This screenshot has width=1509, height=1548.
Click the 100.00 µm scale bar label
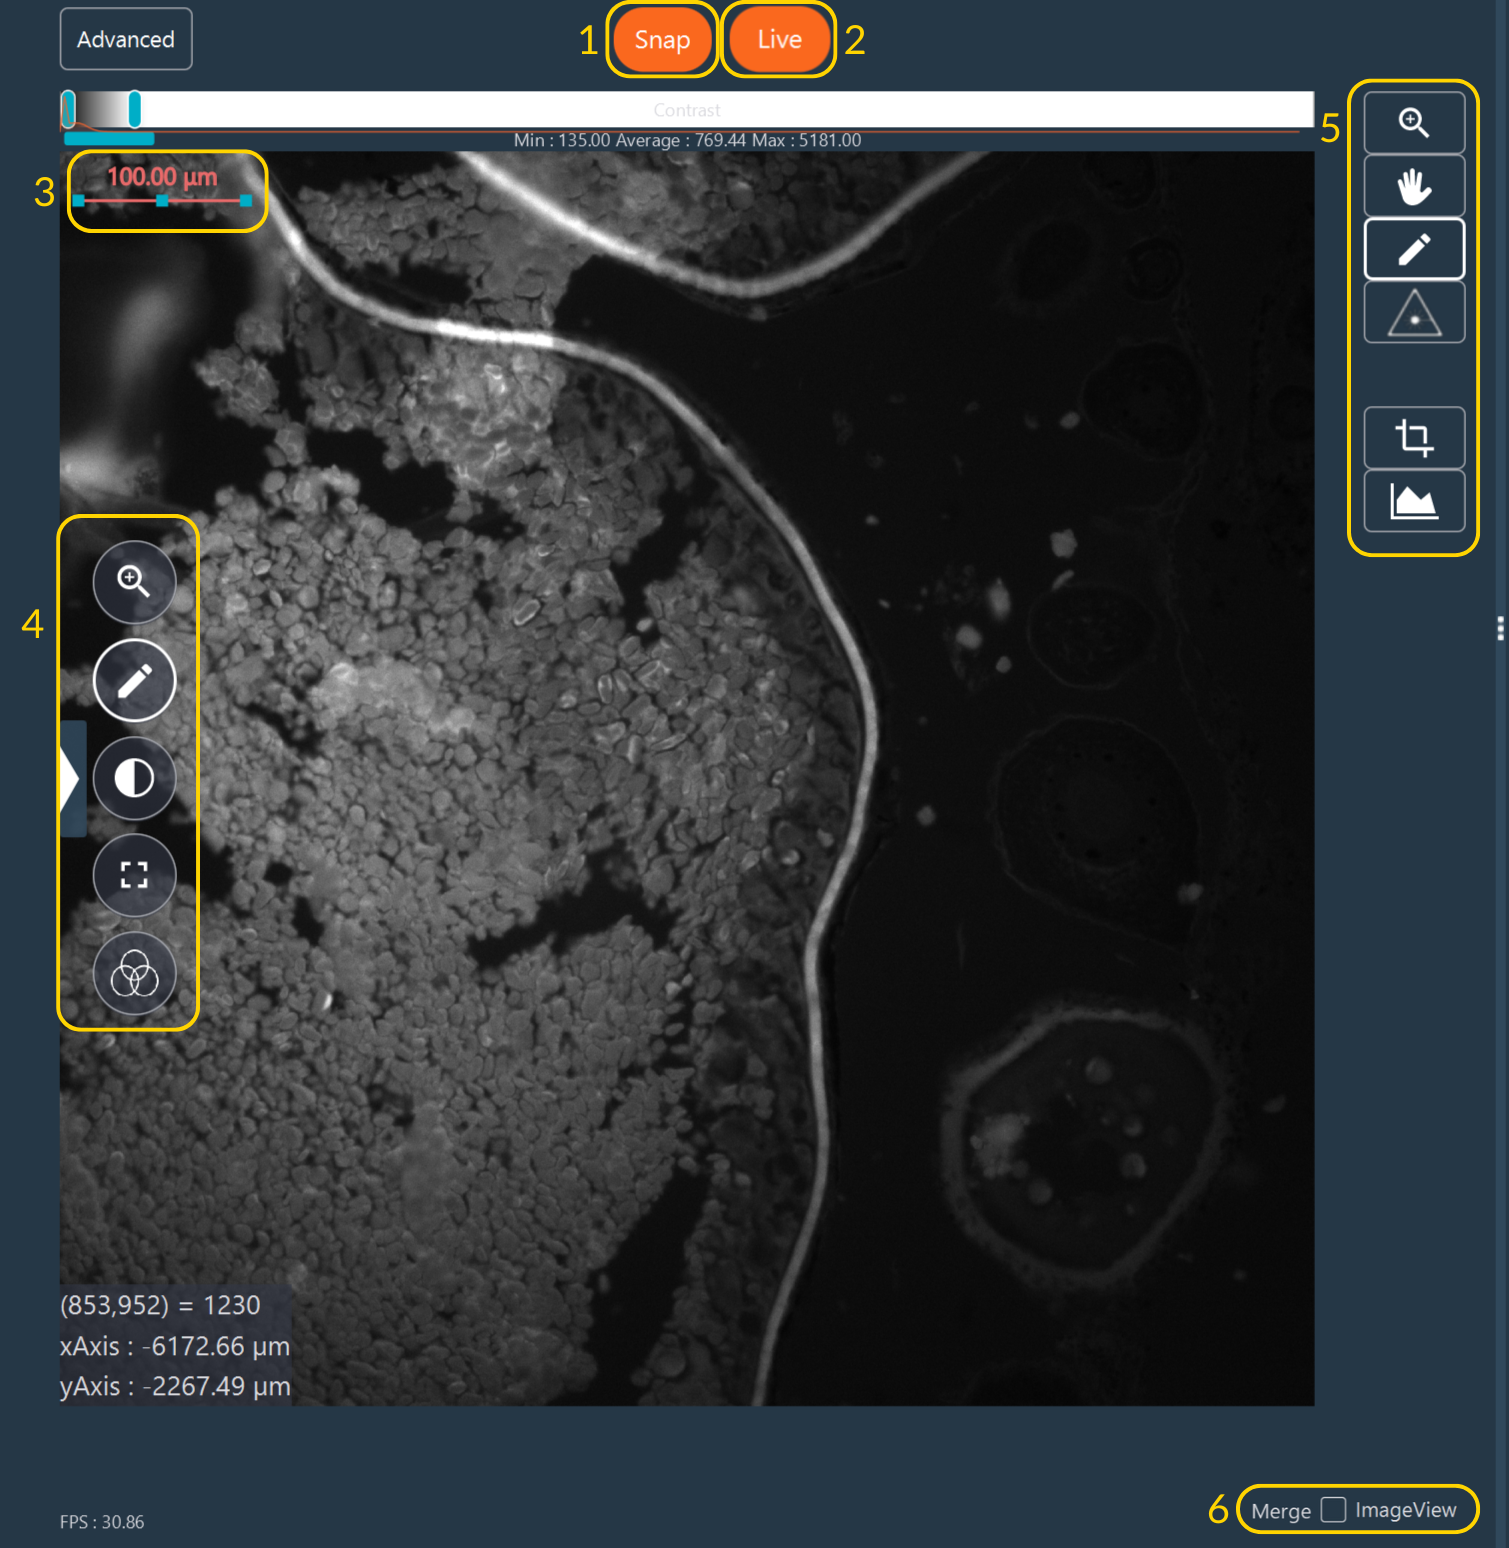161,175
